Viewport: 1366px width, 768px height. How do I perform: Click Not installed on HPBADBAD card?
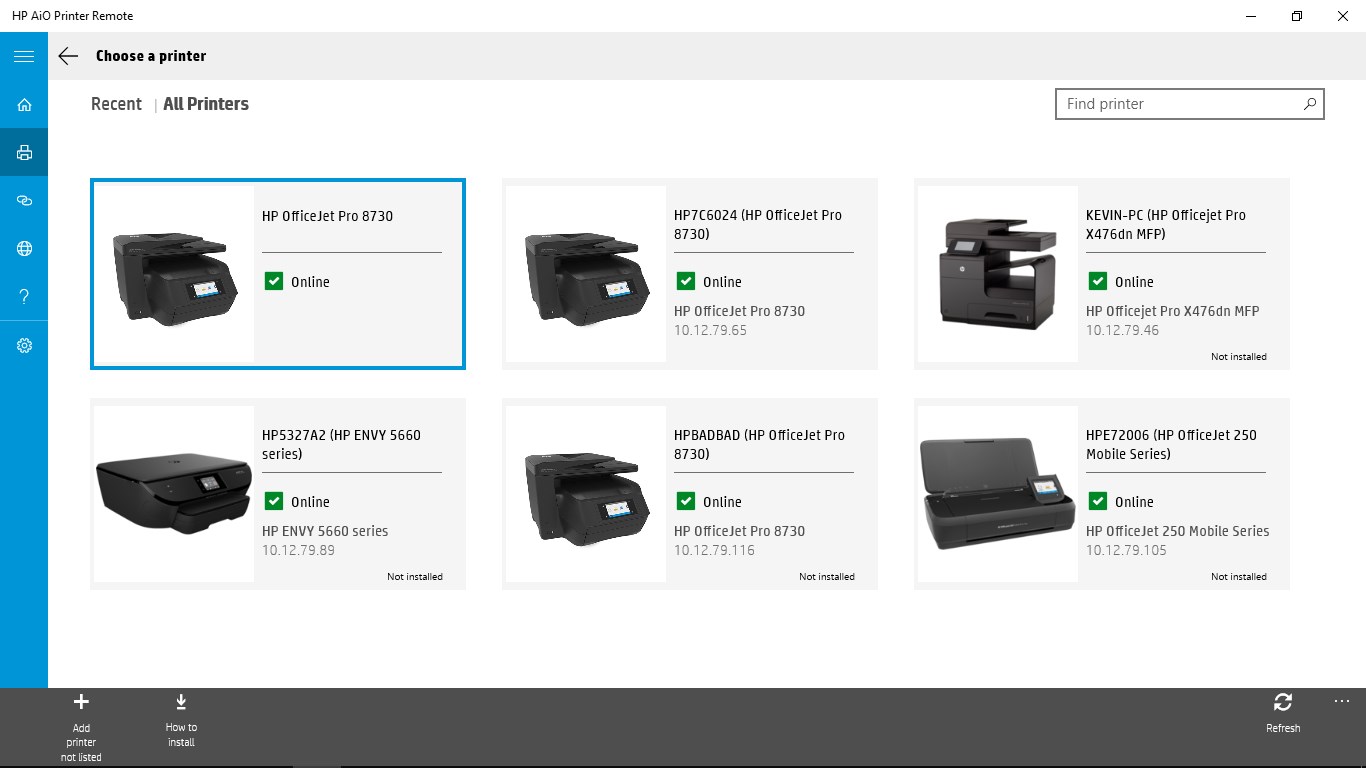(x=827, y=577)
